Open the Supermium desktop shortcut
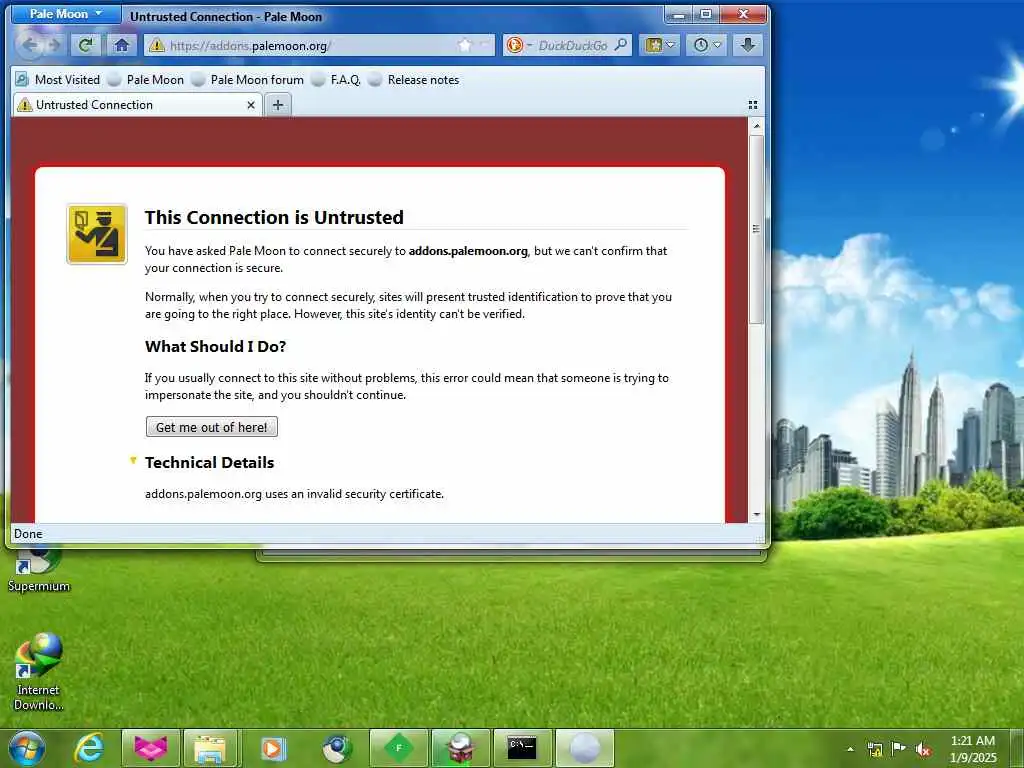1024x768 pixels. [x=39, y=571]
